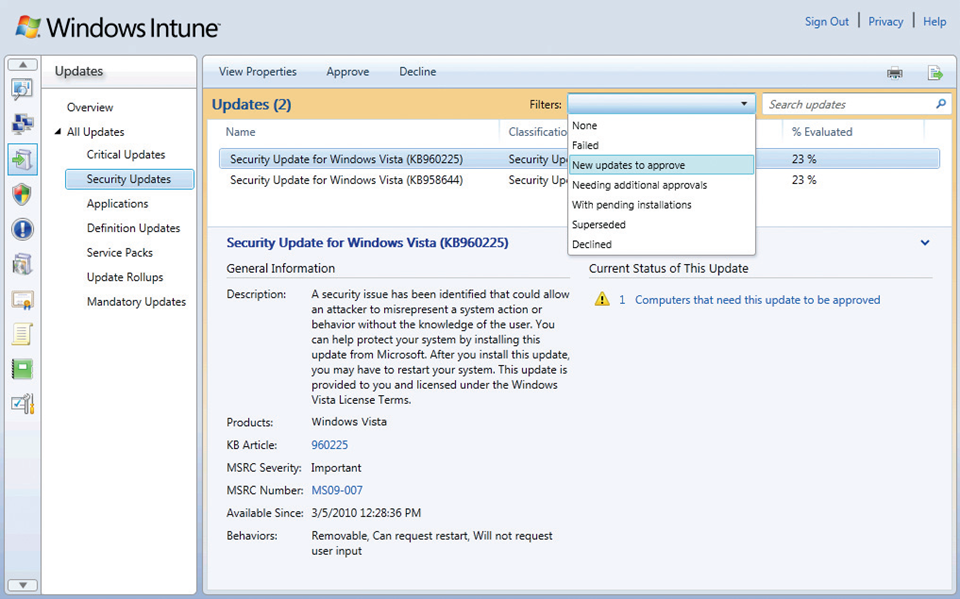Click the General Information section heading
Image resolution: width=960 pixels, height=599 pixels.
click(x=280, y=268)
